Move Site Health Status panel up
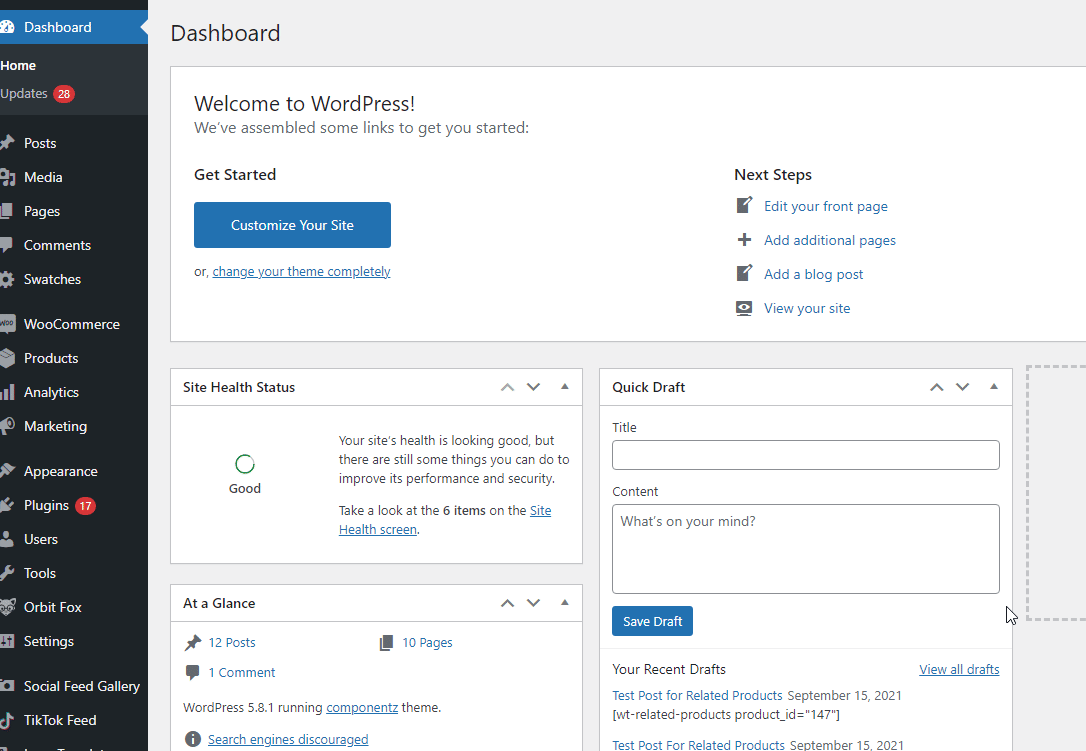Viewport: 1086px width, 751px height. click(508, 387)
